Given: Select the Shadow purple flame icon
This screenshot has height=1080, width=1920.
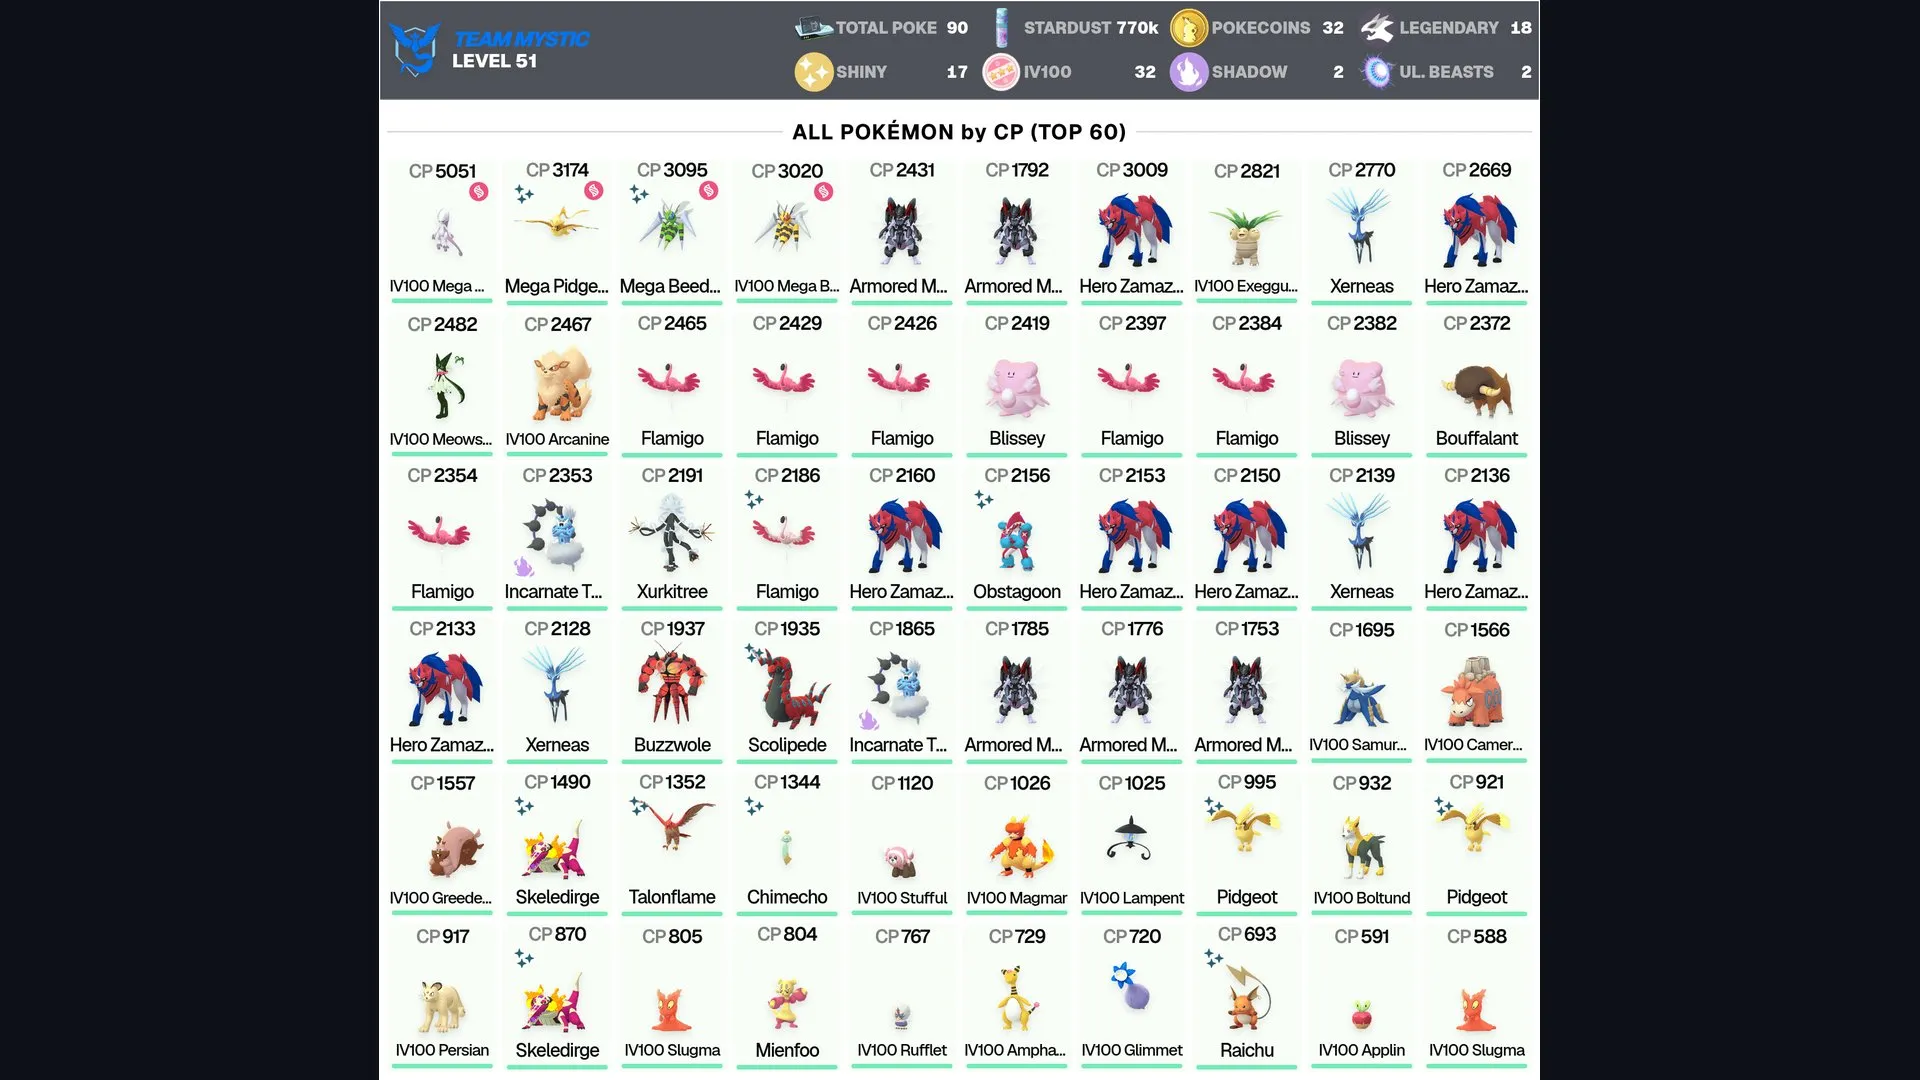Looking at the screenshot, I should [1189, 72].
